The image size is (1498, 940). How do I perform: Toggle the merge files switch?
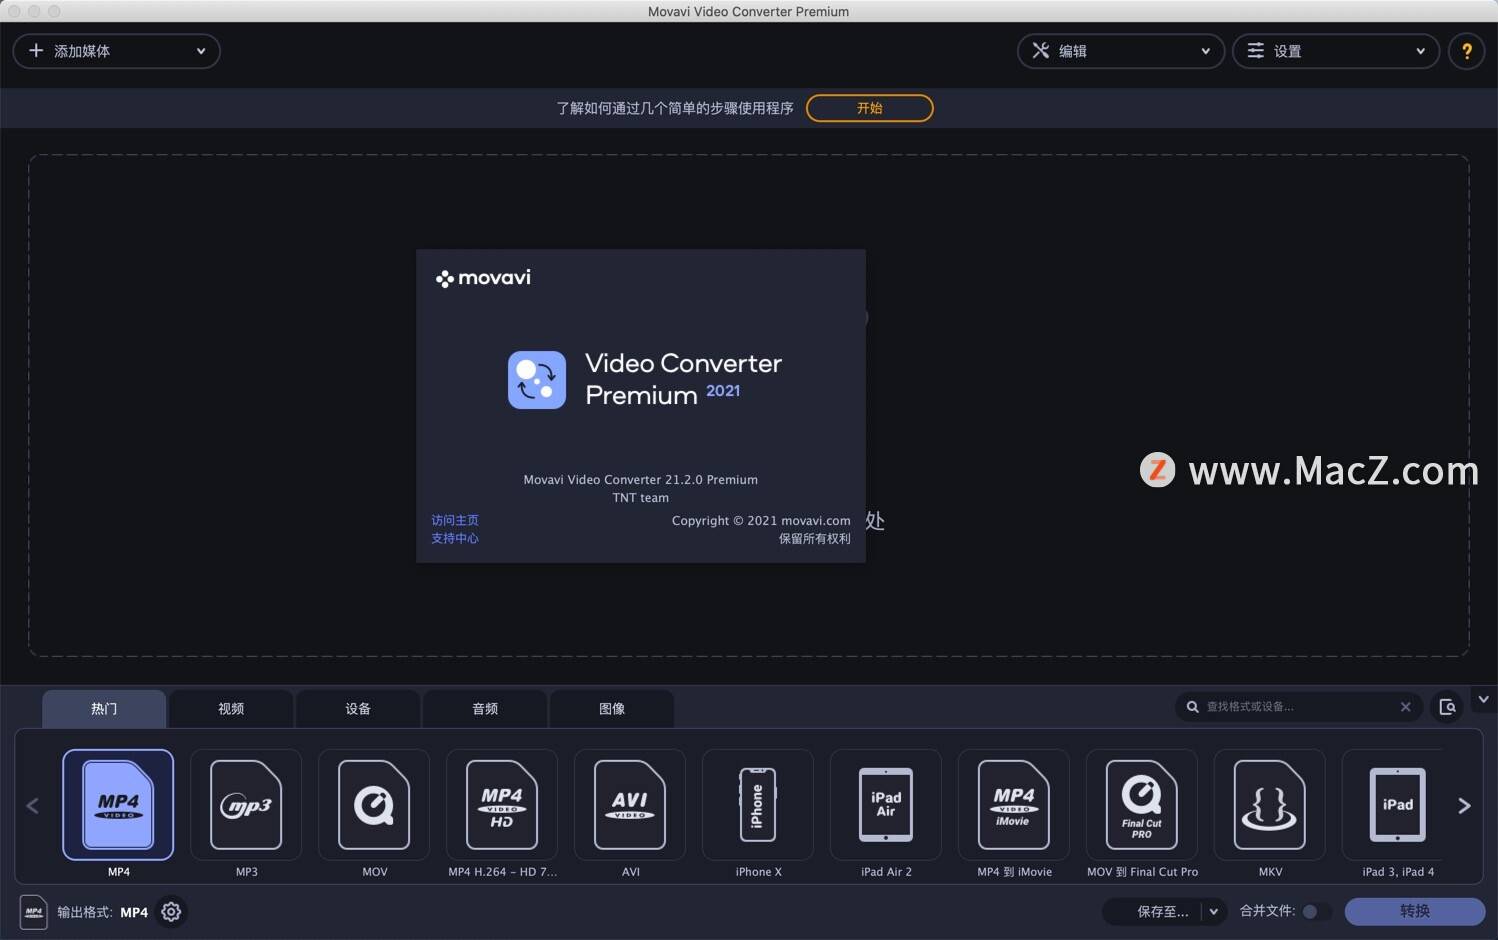coord(1316,912)
